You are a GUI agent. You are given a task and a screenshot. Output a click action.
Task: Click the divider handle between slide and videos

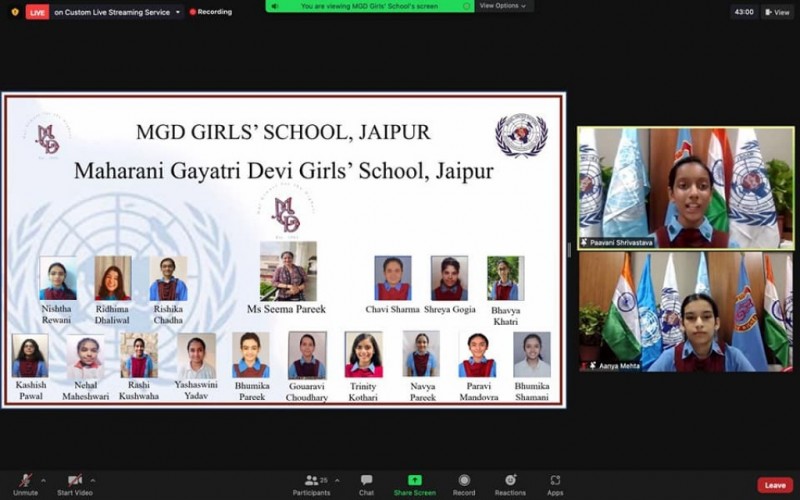(x=570, y=249)
